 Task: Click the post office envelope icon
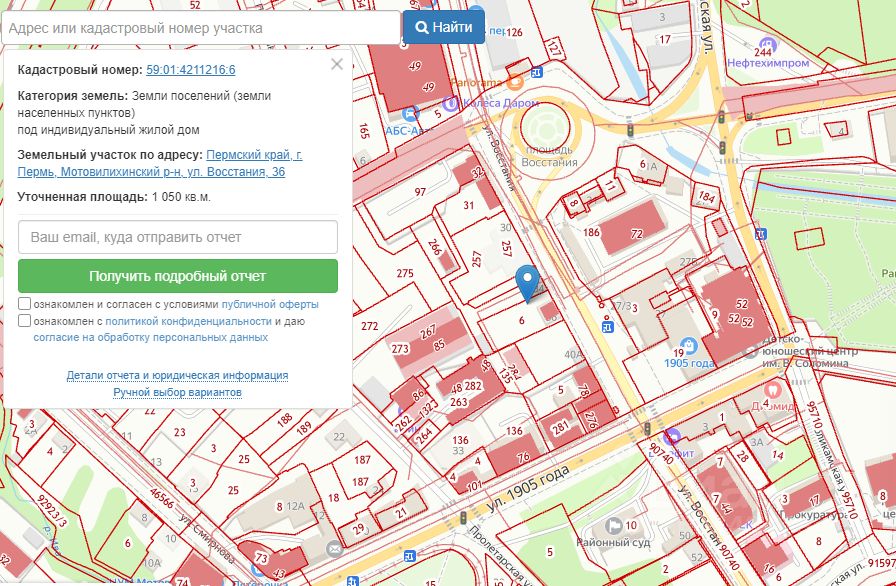tap(334, 550)
